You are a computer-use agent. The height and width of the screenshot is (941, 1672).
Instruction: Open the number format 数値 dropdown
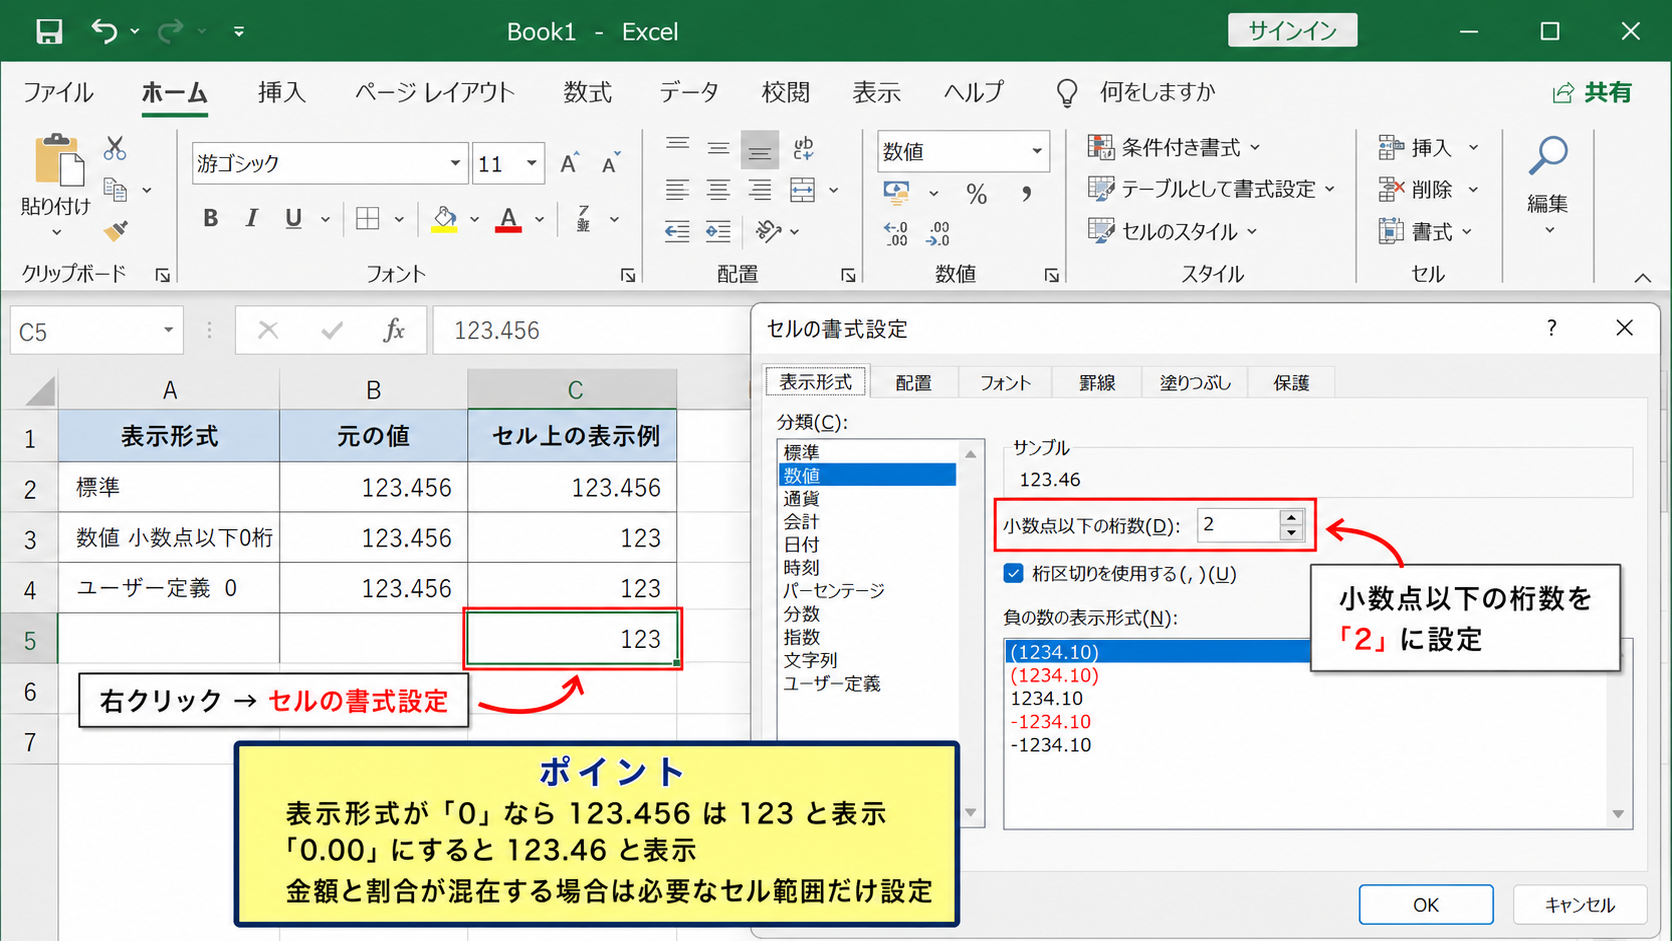tap(1037, 151)
